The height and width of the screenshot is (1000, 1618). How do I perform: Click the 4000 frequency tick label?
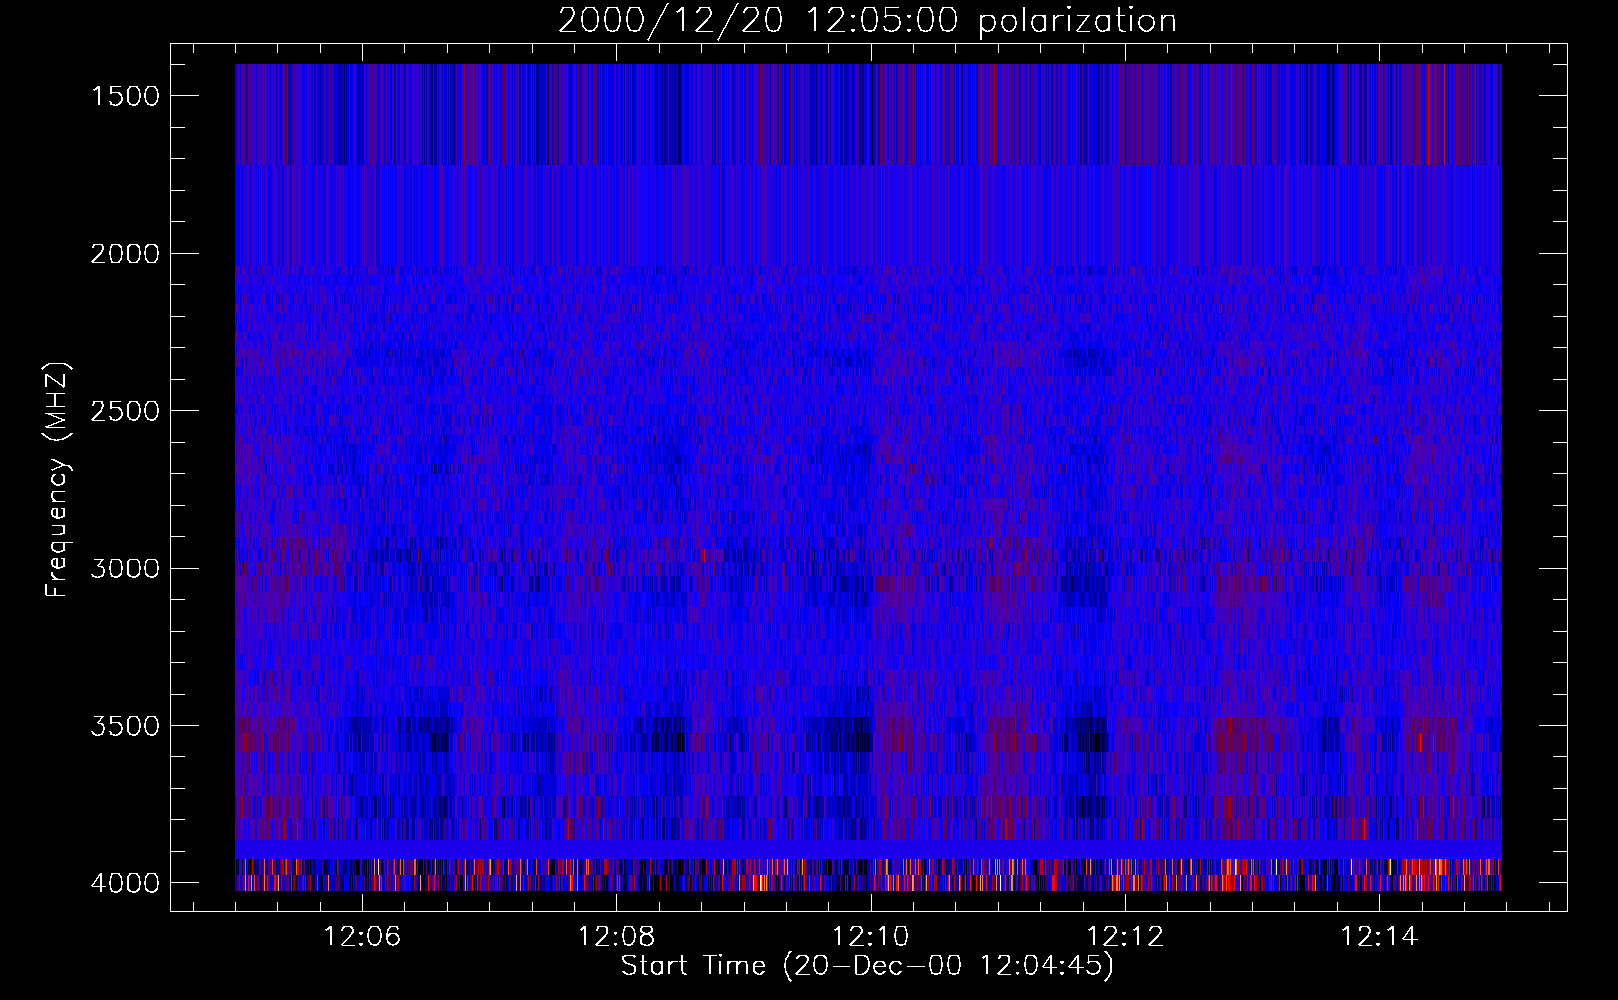click(125, 883)
